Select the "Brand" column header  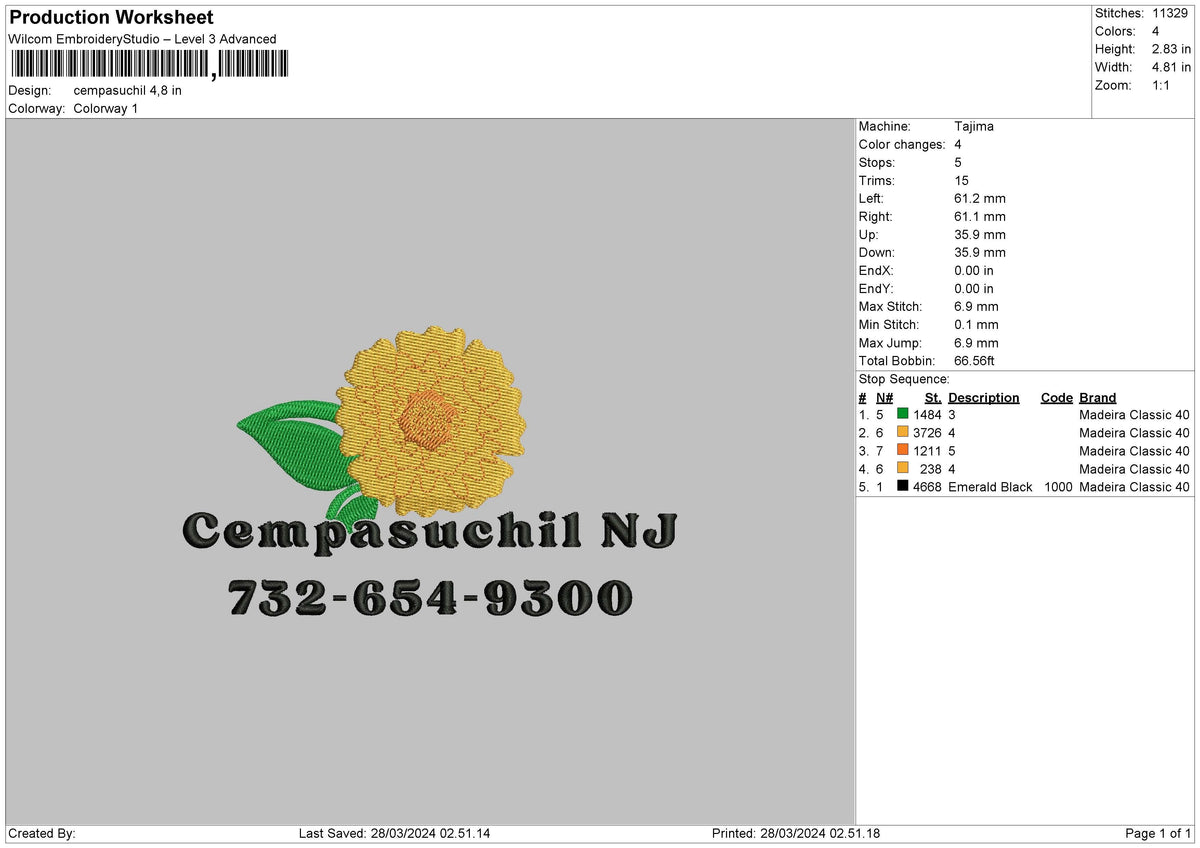pyautogui.click(x=1098, y=398)
